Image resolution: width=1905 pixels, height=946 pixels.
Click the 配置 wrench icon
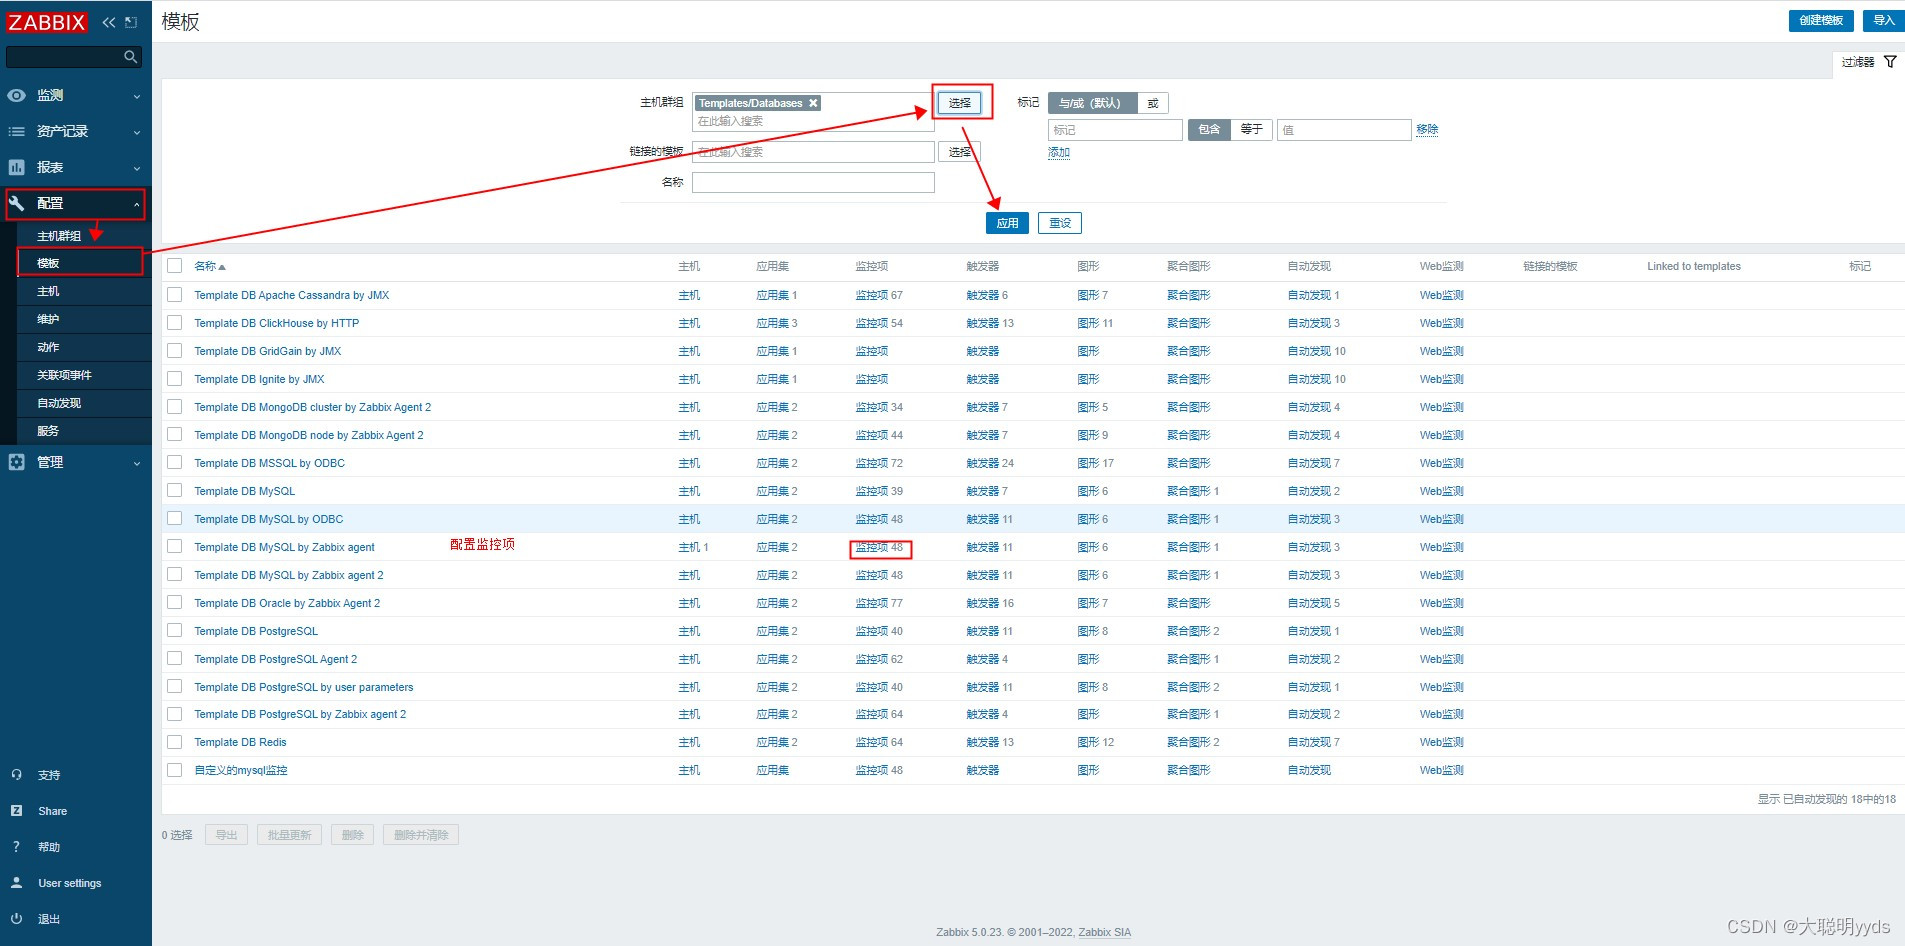[x=17, y=203]
